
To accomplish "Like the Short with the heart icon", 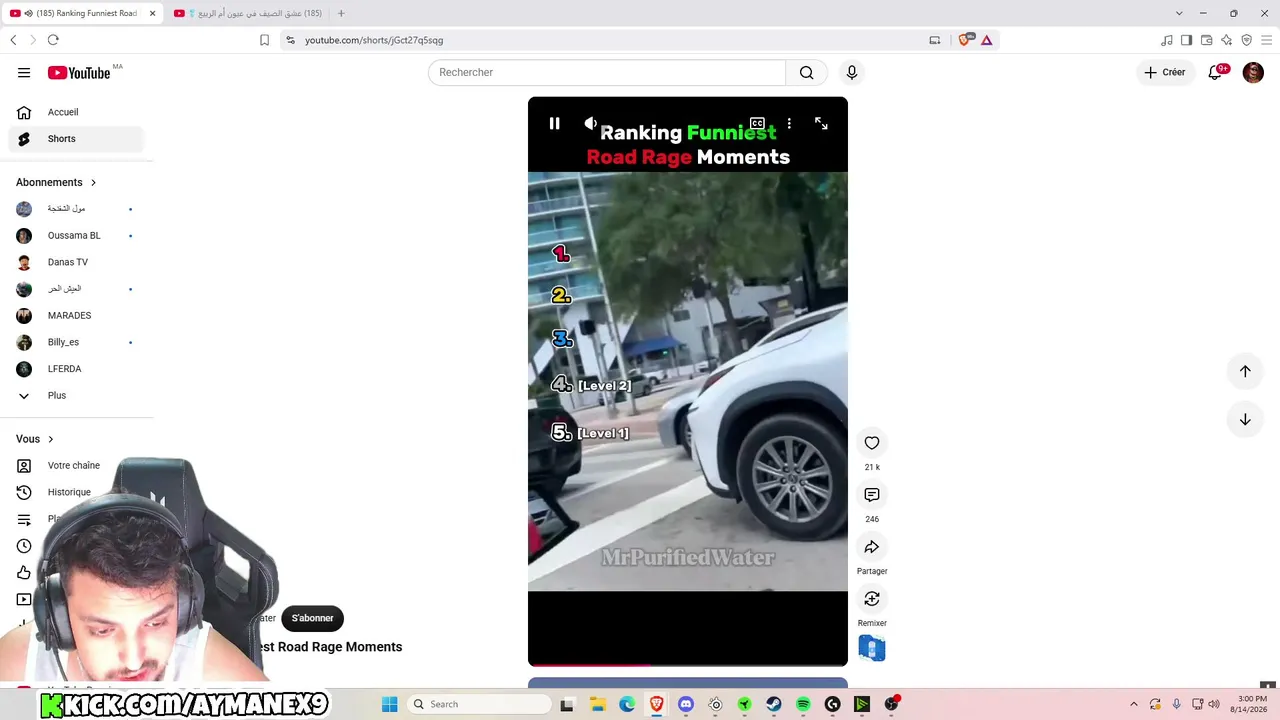I will 872,443.
